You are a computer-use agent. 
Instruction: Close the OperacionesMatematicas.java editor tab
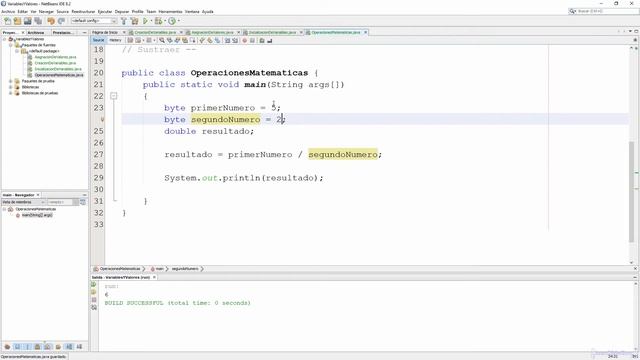(x=366, y=32)
